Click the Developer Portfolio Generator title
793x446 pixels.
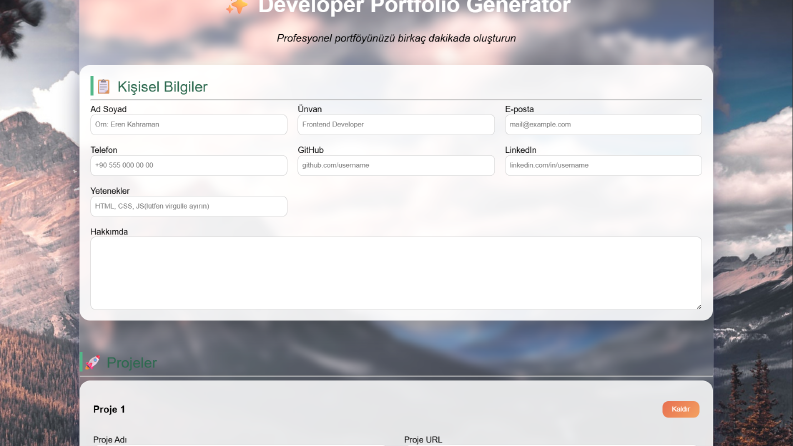pyautogui.click(x=414, y=7)
